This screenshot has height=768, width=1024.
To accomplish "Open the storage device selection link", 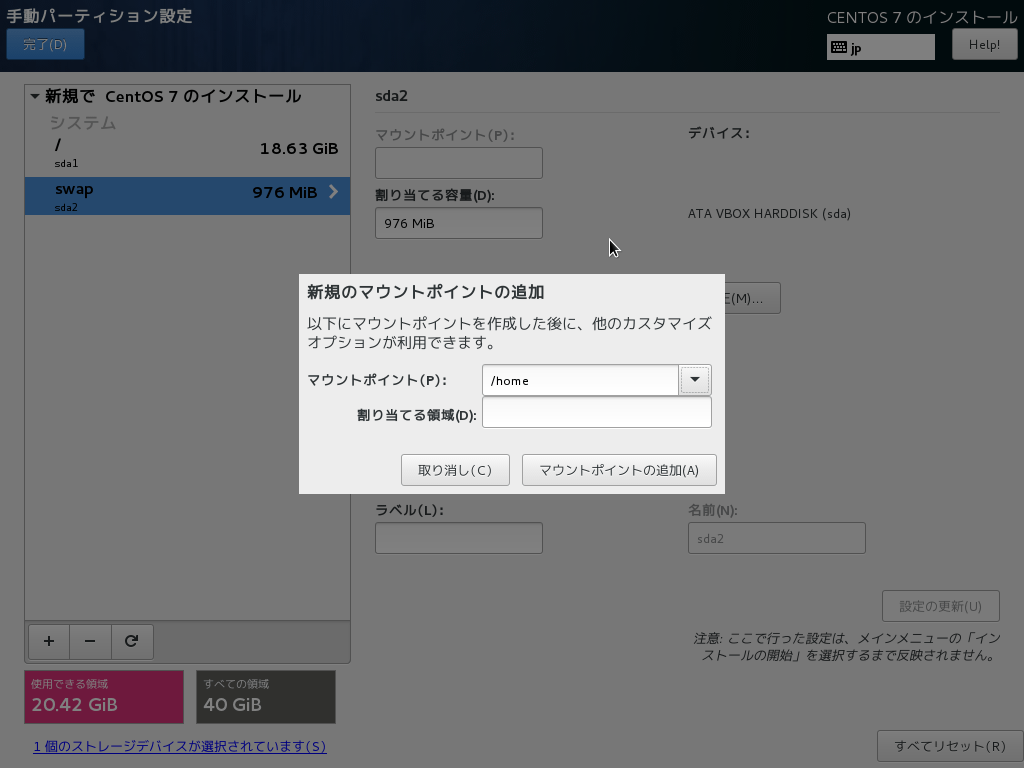I will [180, 746].
